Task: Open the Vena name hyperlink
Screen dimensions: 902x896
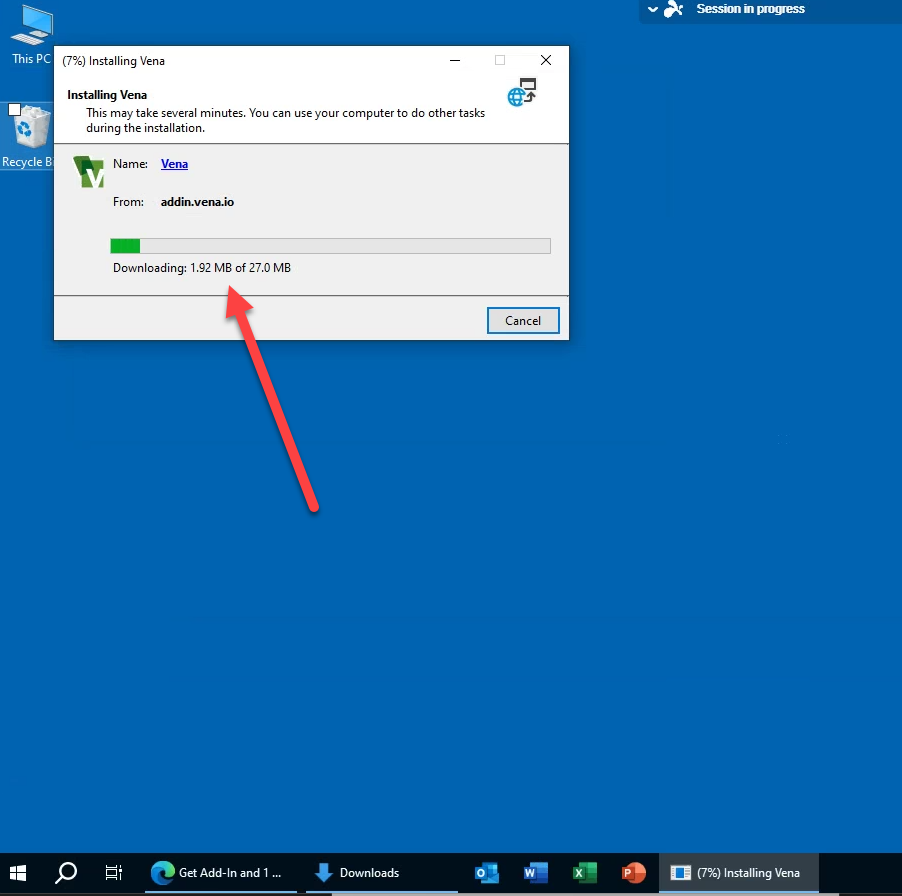Action: coord(174,164)
